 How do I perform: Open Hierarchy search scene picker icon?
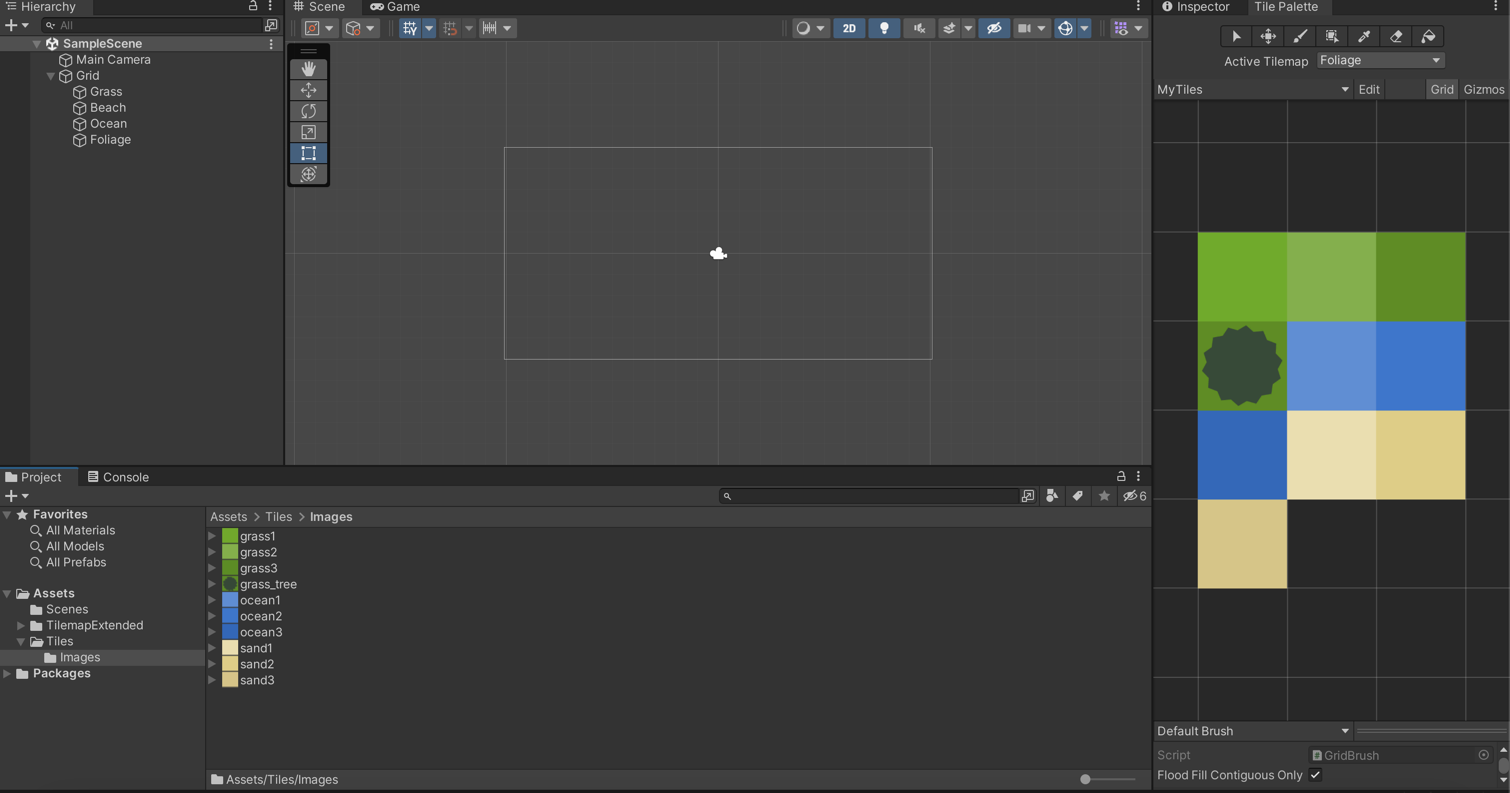click(270, 25)
